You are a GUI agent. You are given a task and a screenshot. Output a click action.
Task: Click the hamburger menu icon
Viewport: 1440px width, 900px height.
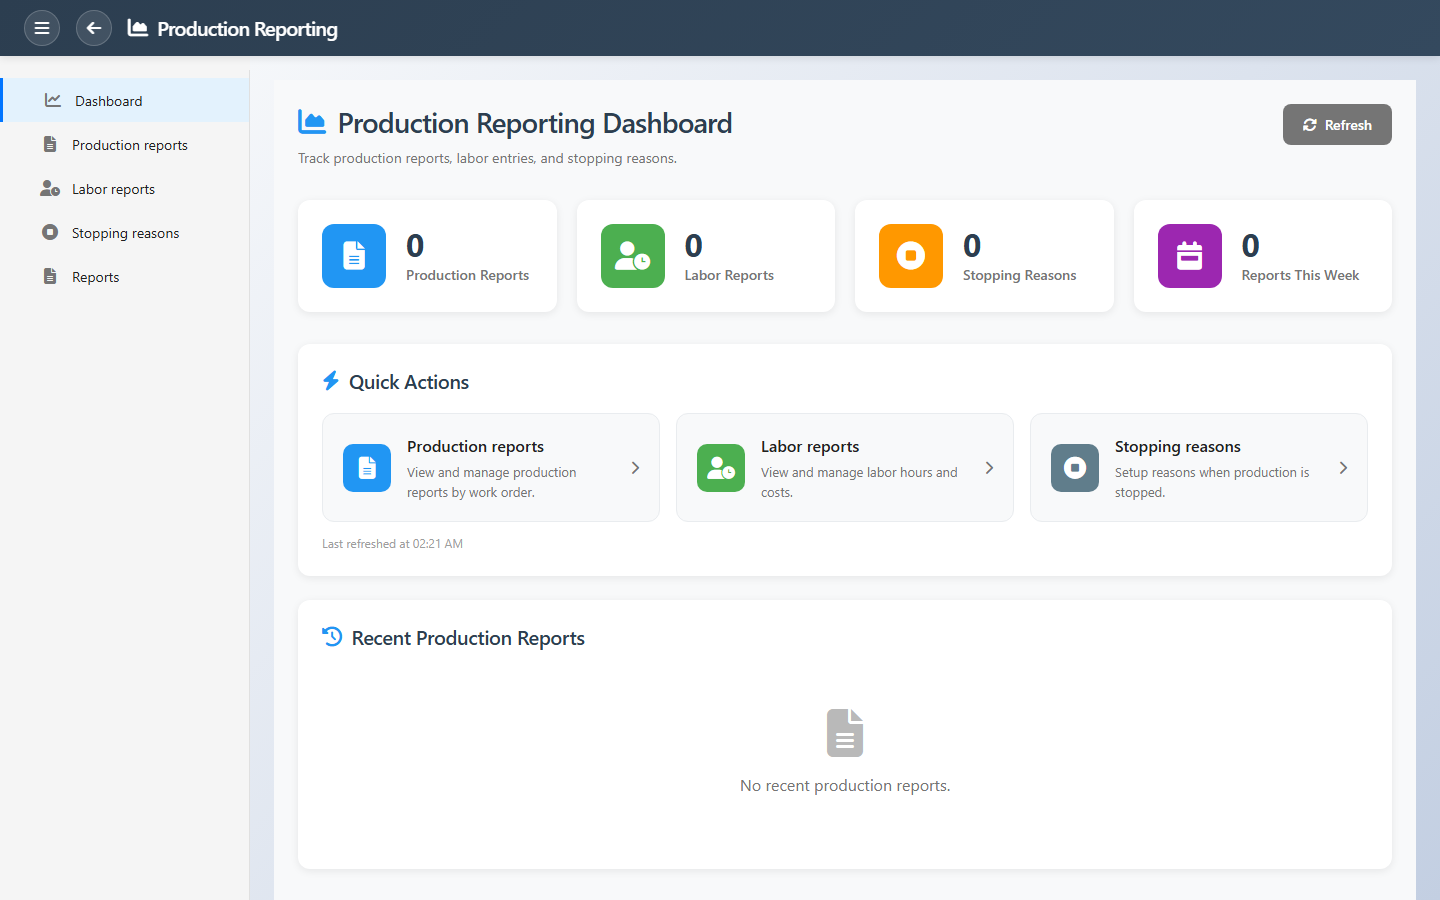[x=42, y=28]
